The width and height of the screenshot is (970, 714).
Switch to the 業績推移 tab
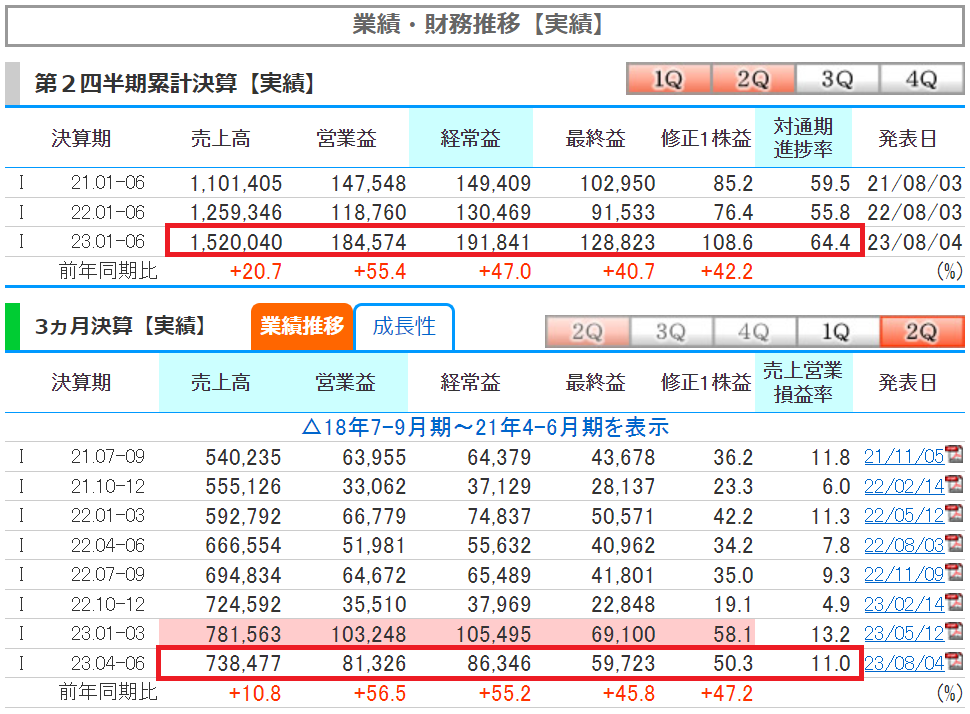301,326
